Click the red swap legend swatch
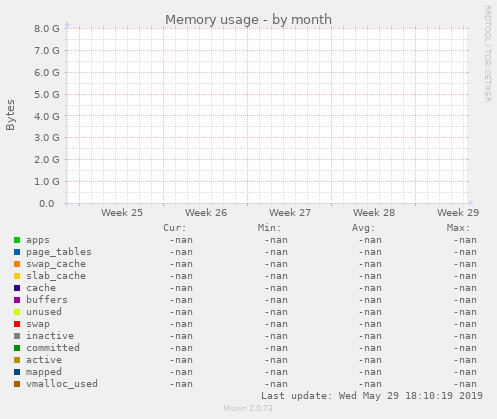 (17, 324)
